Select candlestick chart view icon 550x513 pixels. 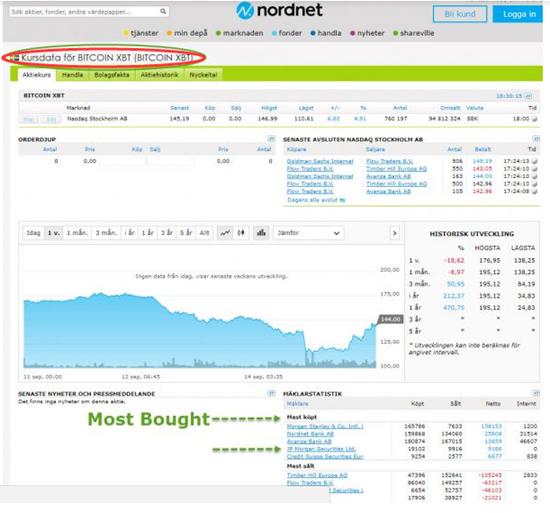click(241, 233)
